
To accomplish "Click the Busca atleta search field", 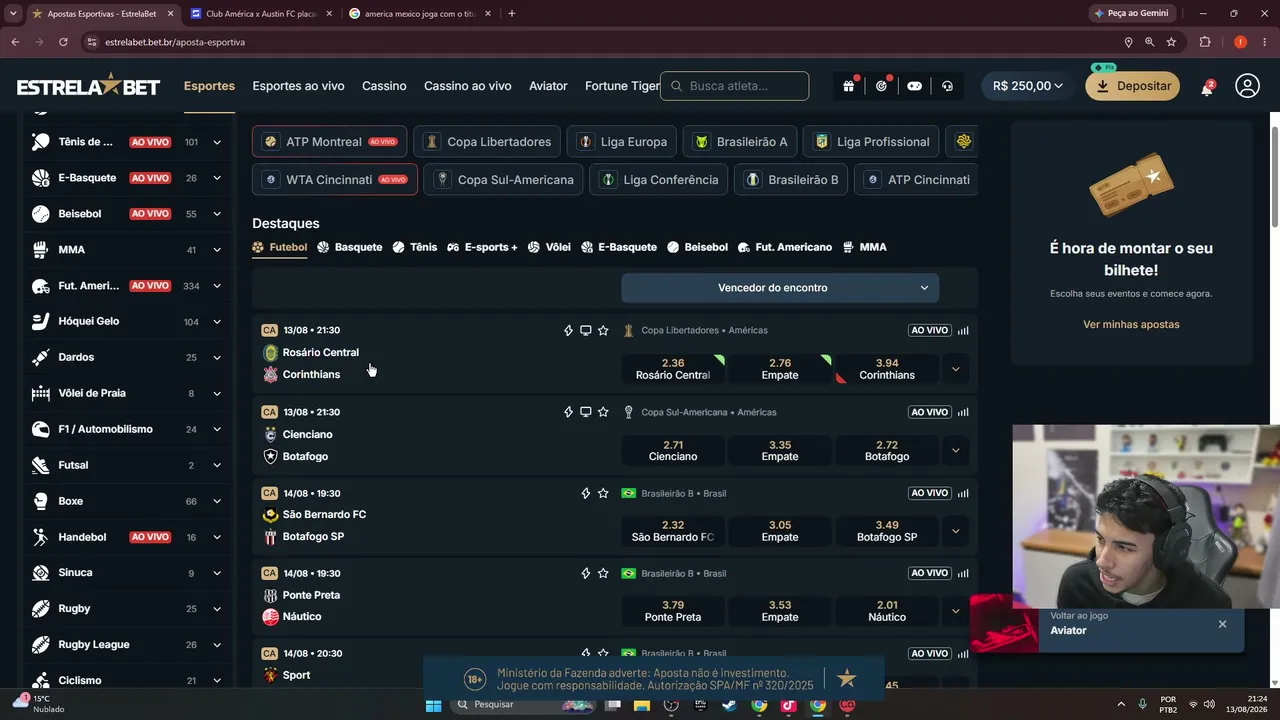I will click(735, 86).
